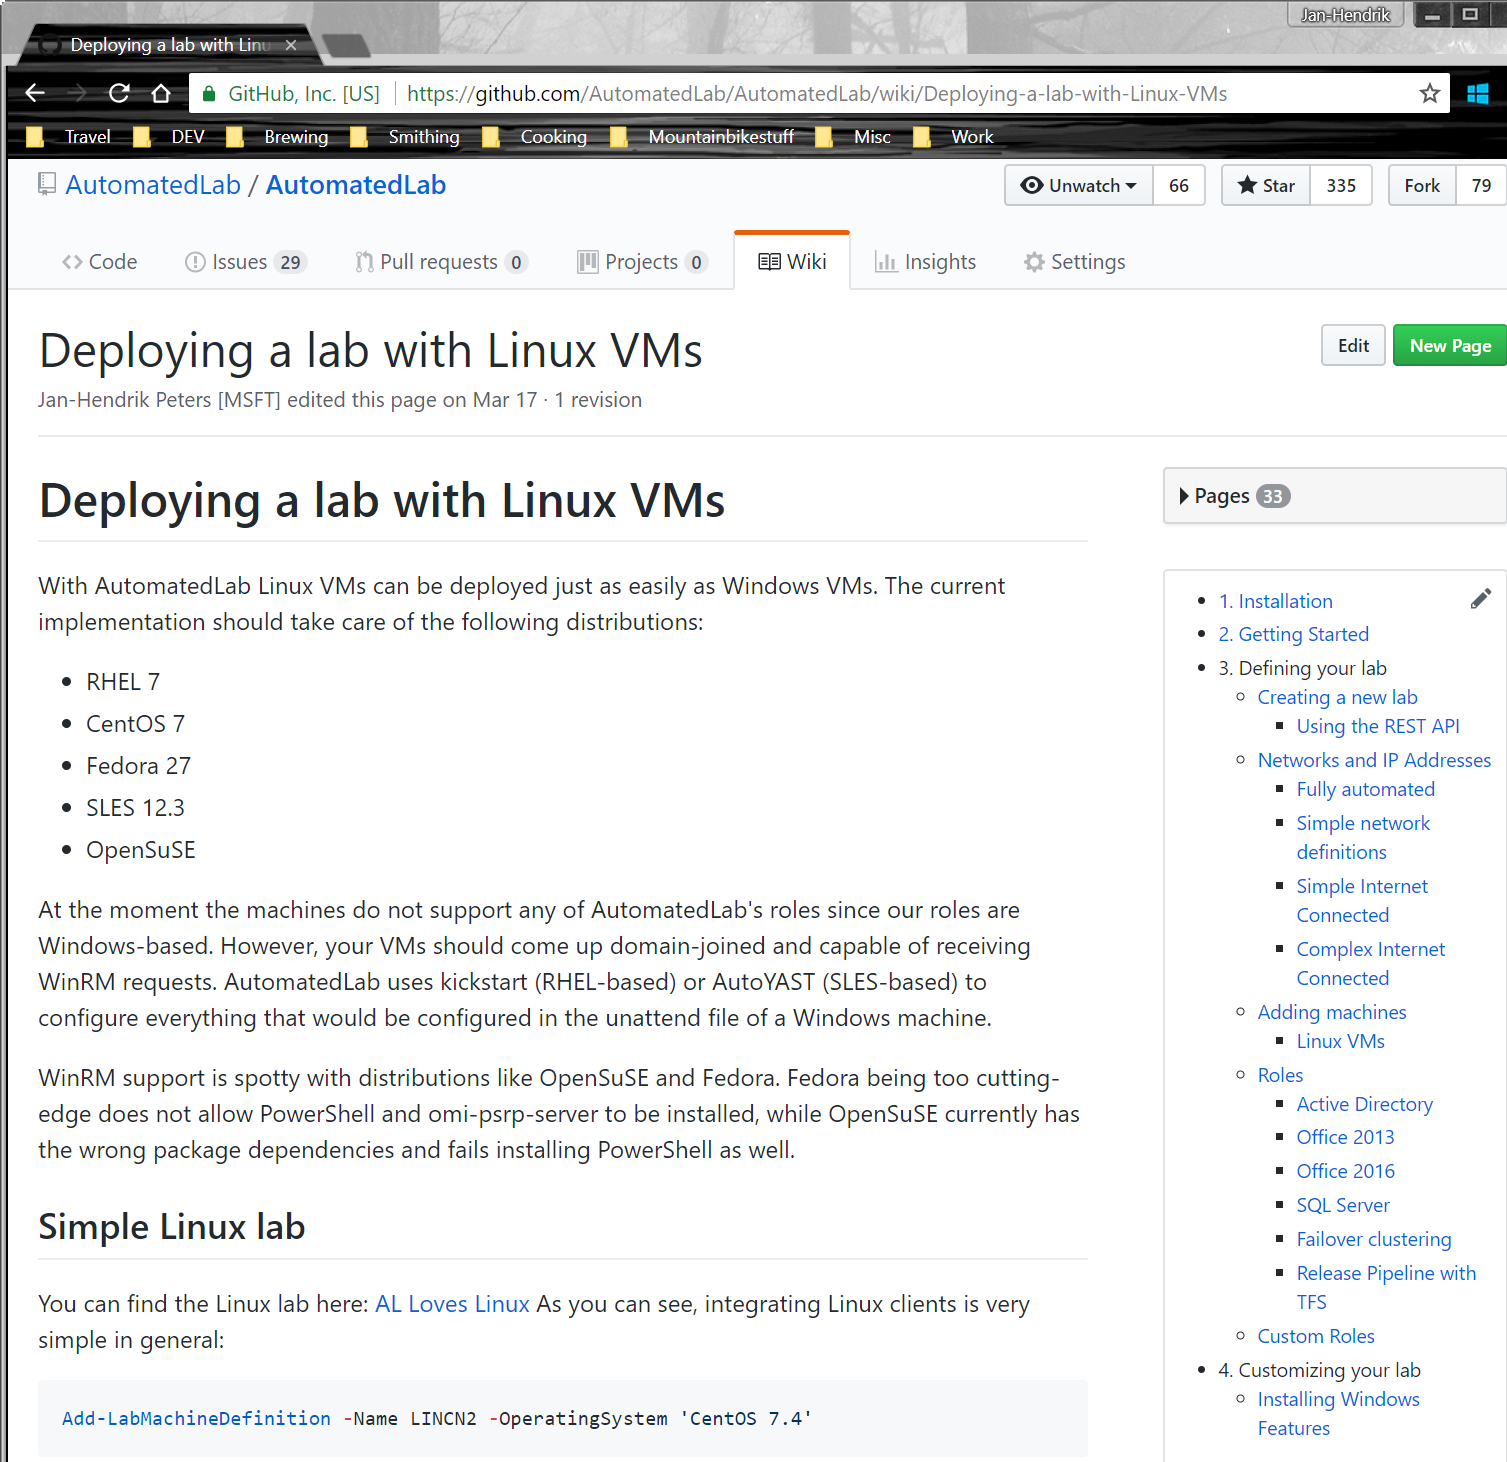The width and height of the screenshot is (1507, 1462).
Task: Open 'Installing Windows Features' link
Action: pos(1338,1414)
